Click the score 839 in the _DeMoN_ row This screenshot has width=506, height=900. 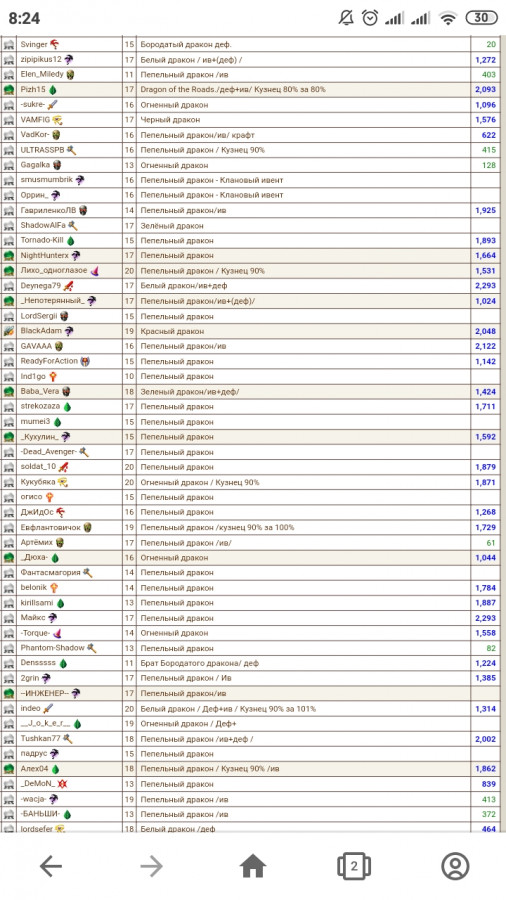(489, 784)
